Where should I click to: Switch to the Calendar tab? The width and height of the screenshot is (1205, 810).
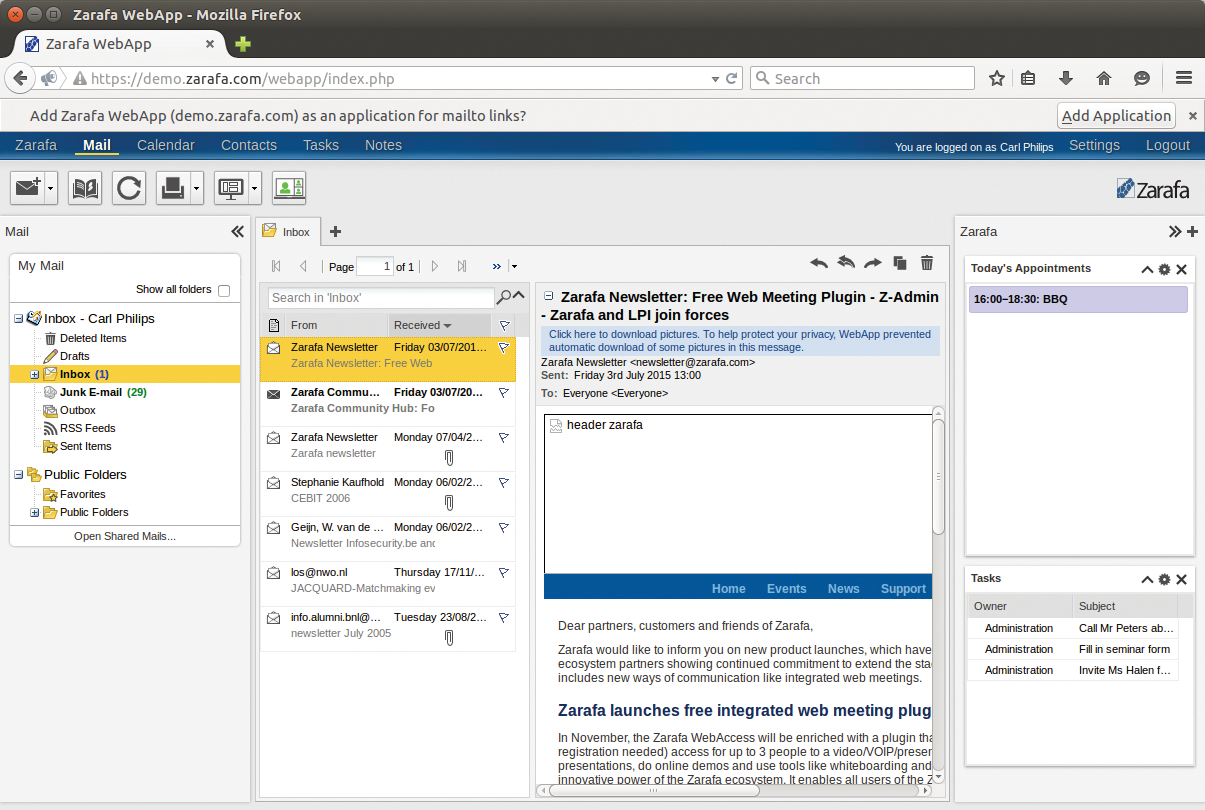pyautogui.click(x=165, y=145)
